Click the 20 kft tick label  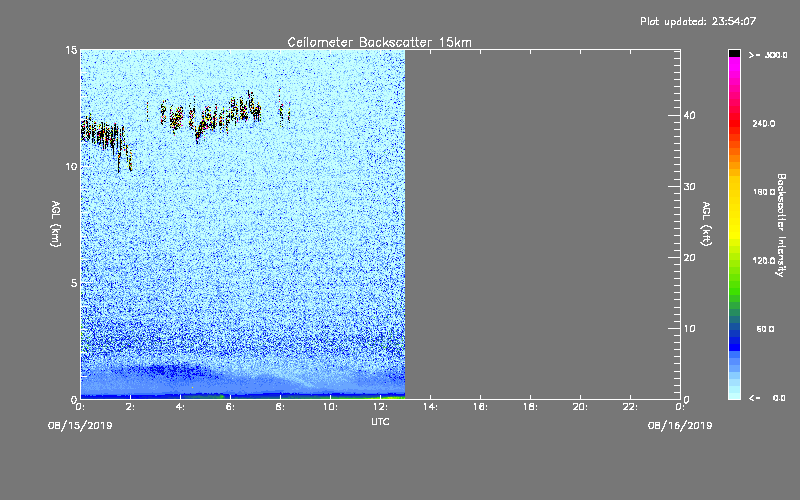pos(689,258)
